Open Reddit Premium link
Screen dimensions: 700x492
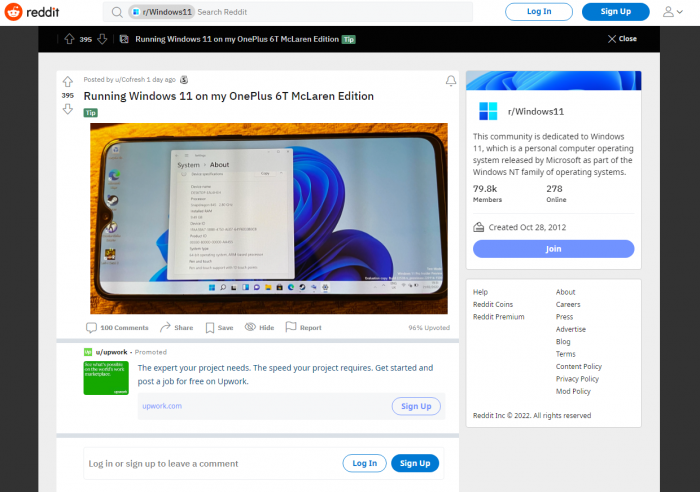(x=499, y=317)
